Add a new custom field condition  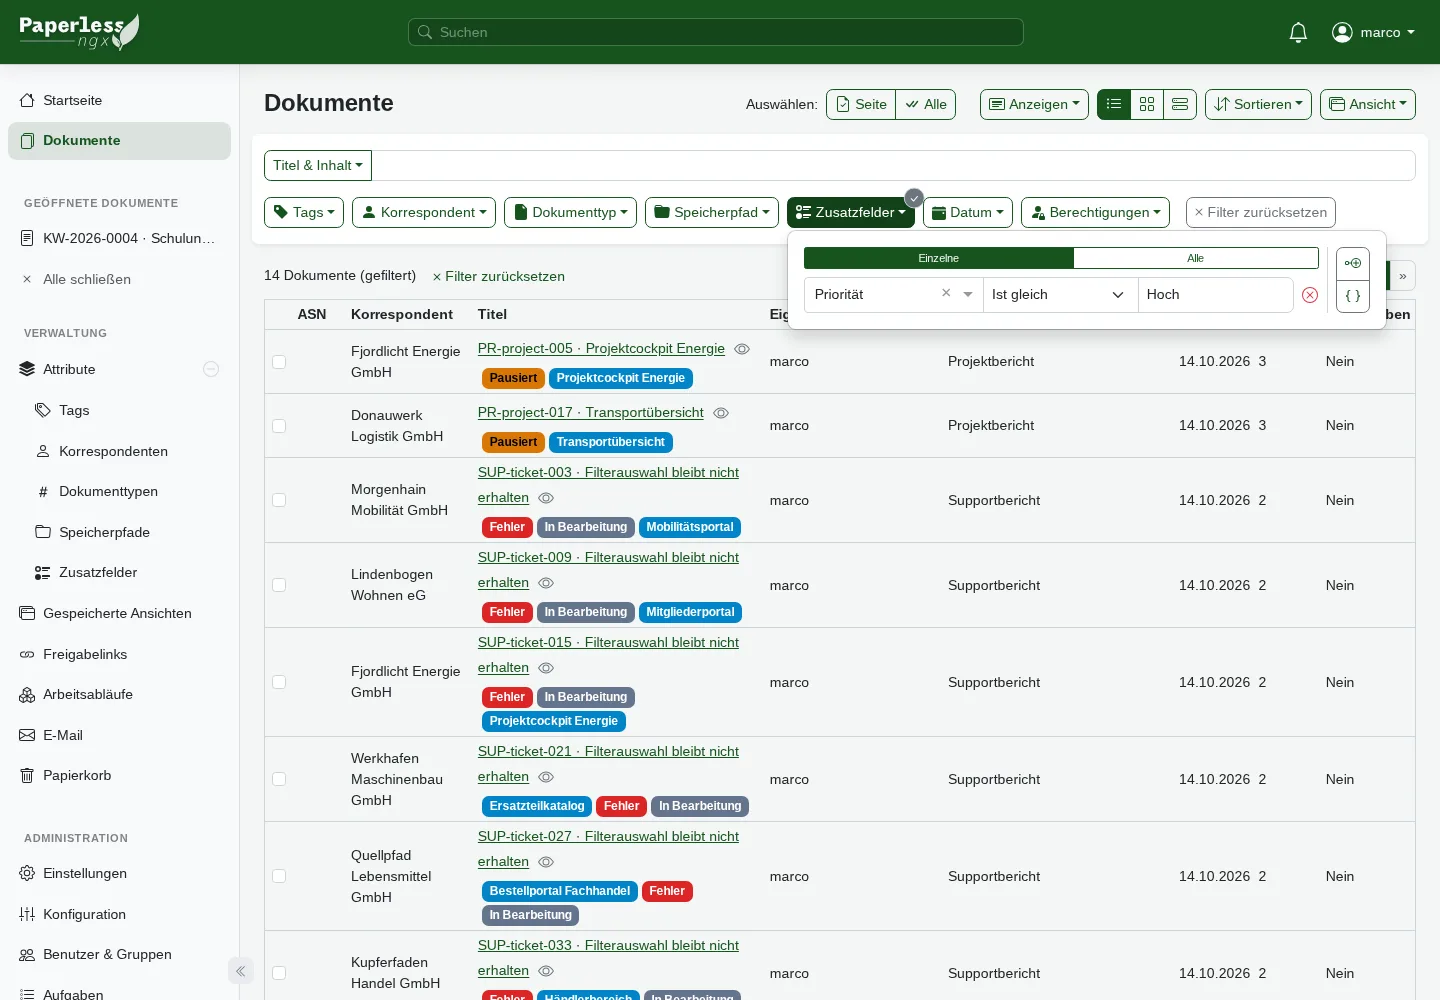(x=1353, y=264)
